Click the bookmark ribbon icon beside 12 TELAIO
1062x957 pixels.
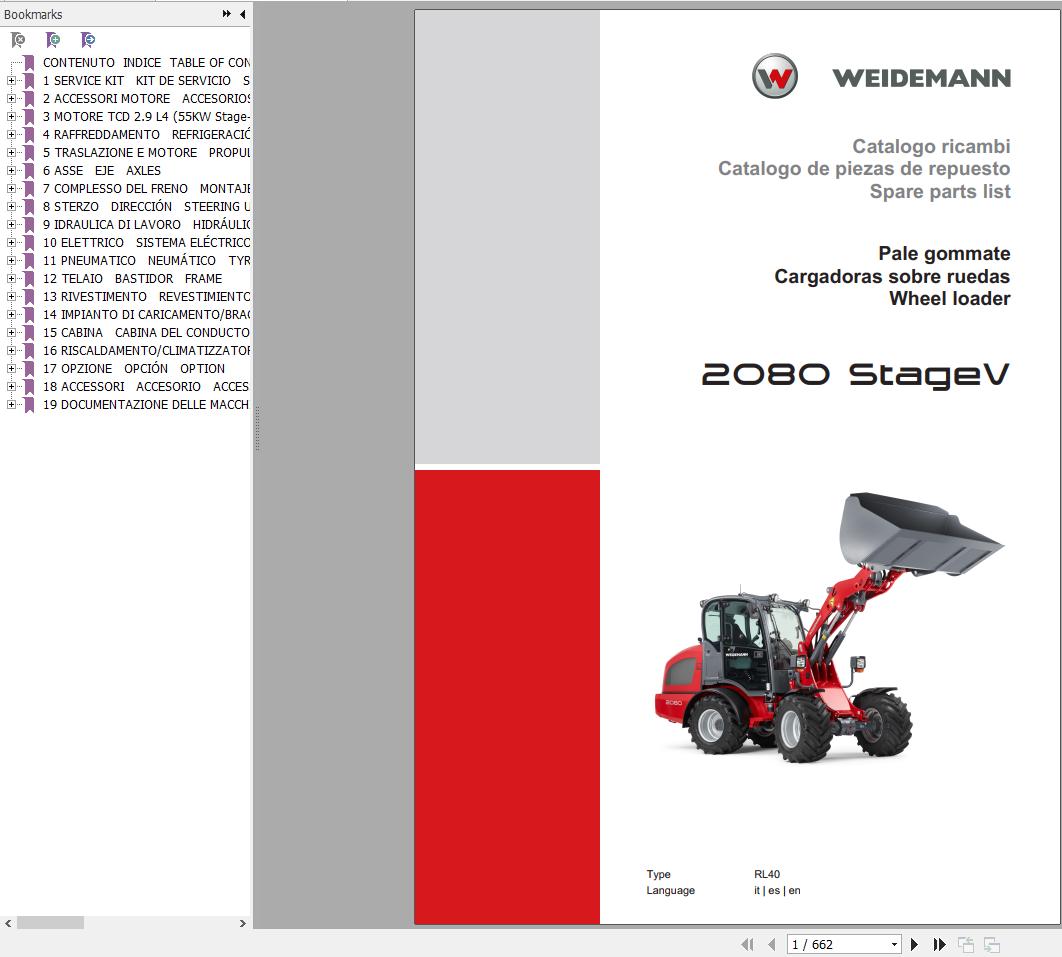click(29, 278)
